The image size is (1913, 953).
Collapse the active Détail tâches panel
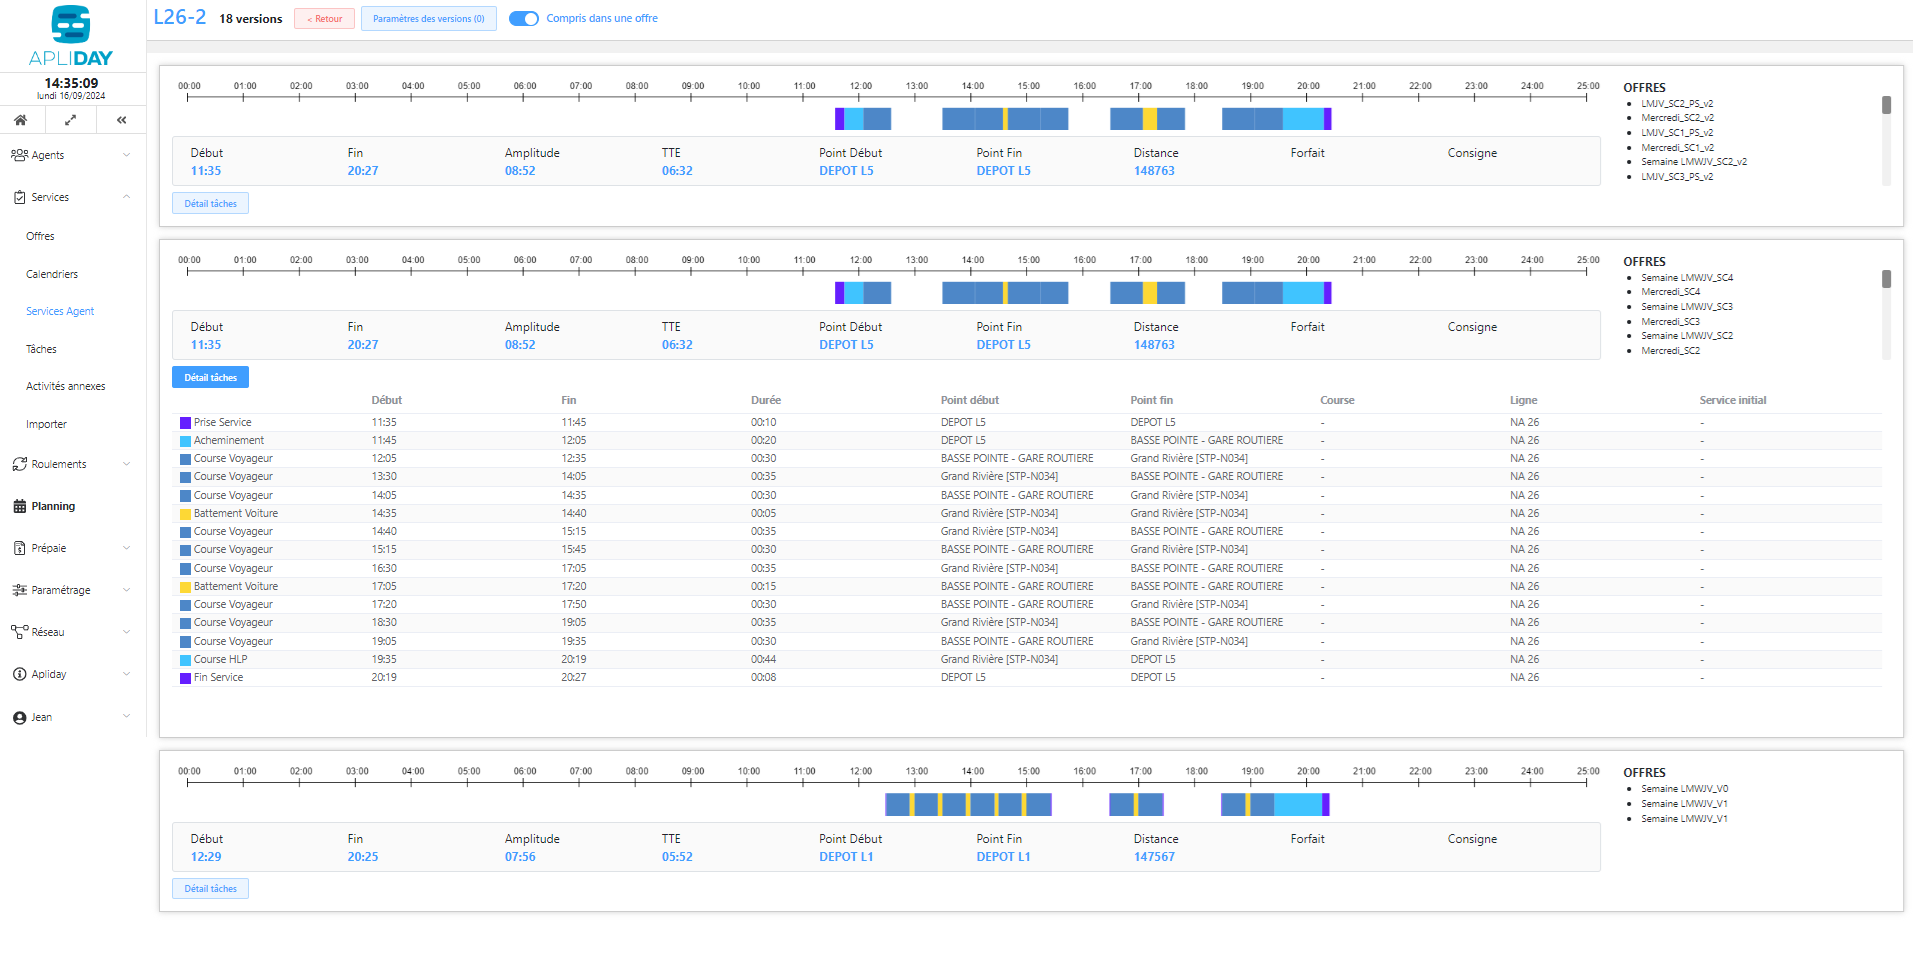point(210,378)
